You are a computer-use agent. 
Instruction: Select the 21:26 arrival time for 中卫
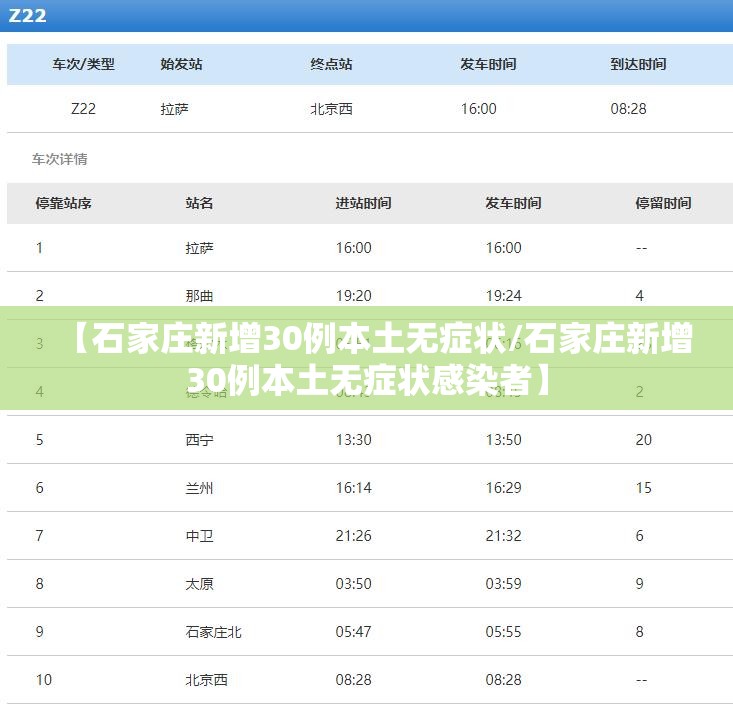point(354,536)
